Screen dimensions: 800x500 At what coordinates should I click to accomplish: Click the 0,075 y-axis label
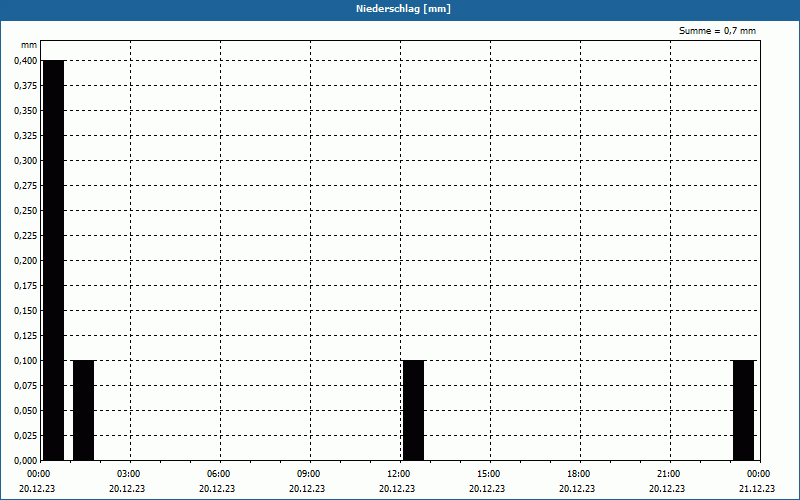coord(26,386)
